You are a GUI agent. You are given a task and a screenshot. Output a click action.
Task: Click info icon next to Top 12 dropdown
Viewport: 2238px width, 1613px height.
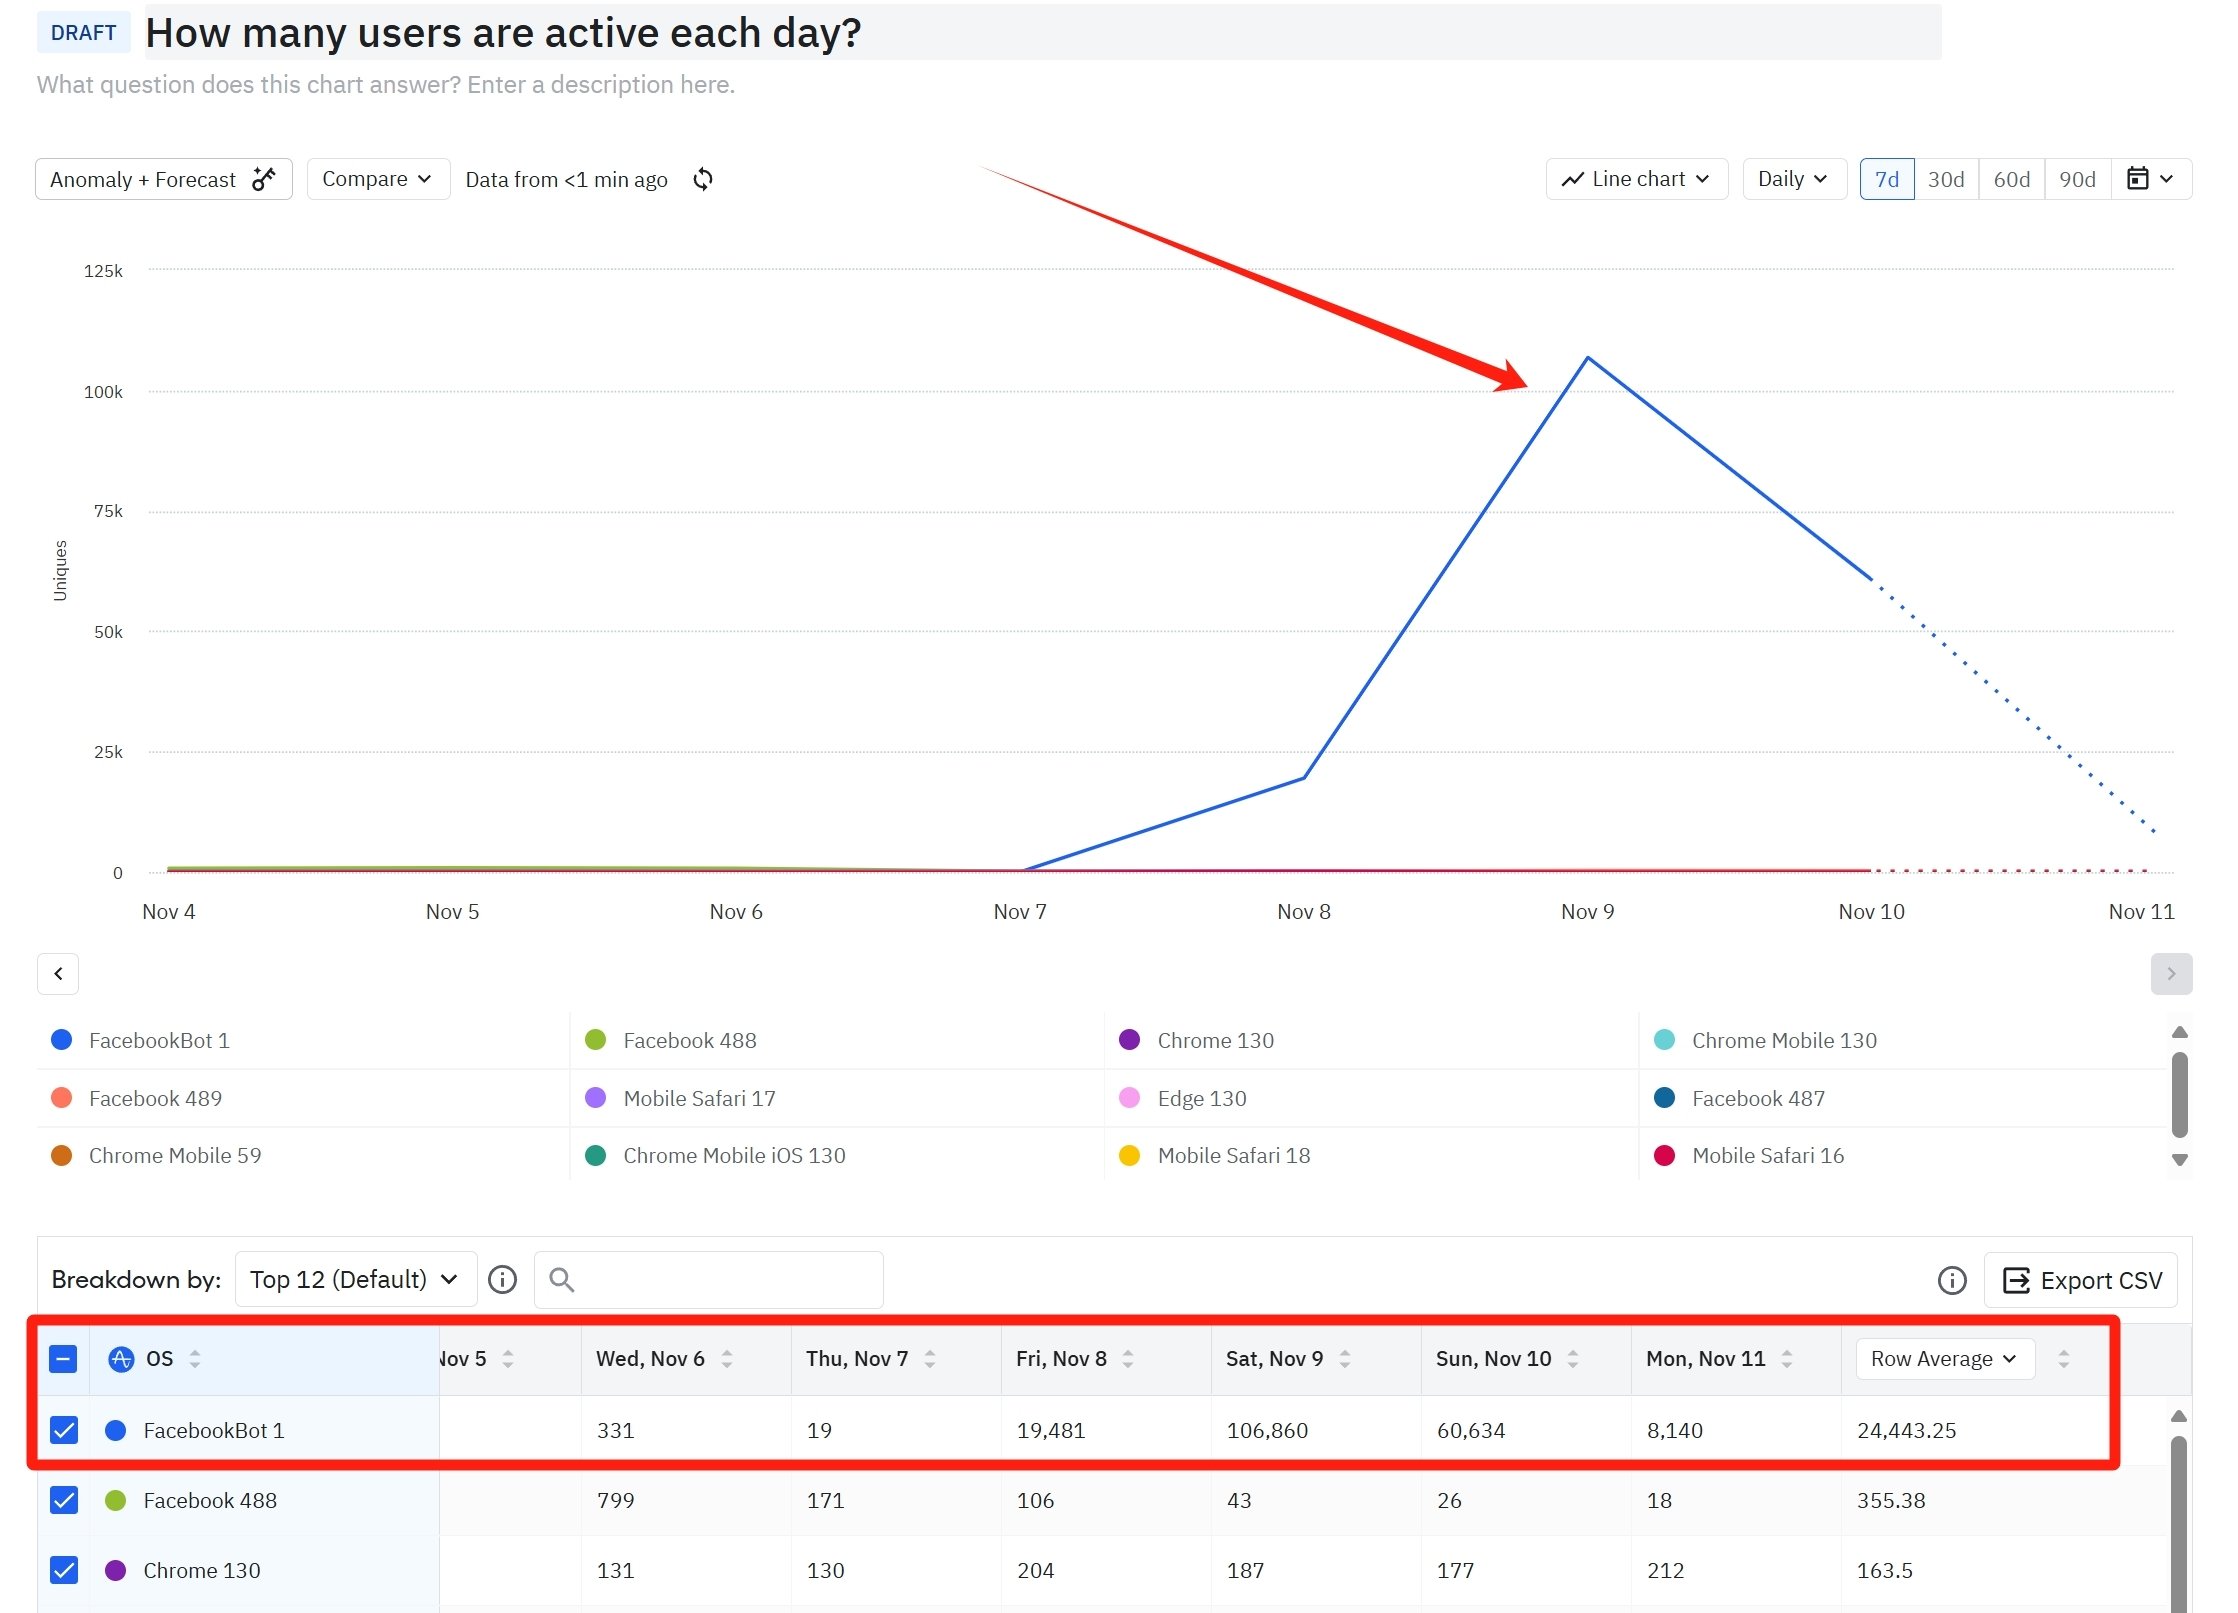pos(502,1279)
